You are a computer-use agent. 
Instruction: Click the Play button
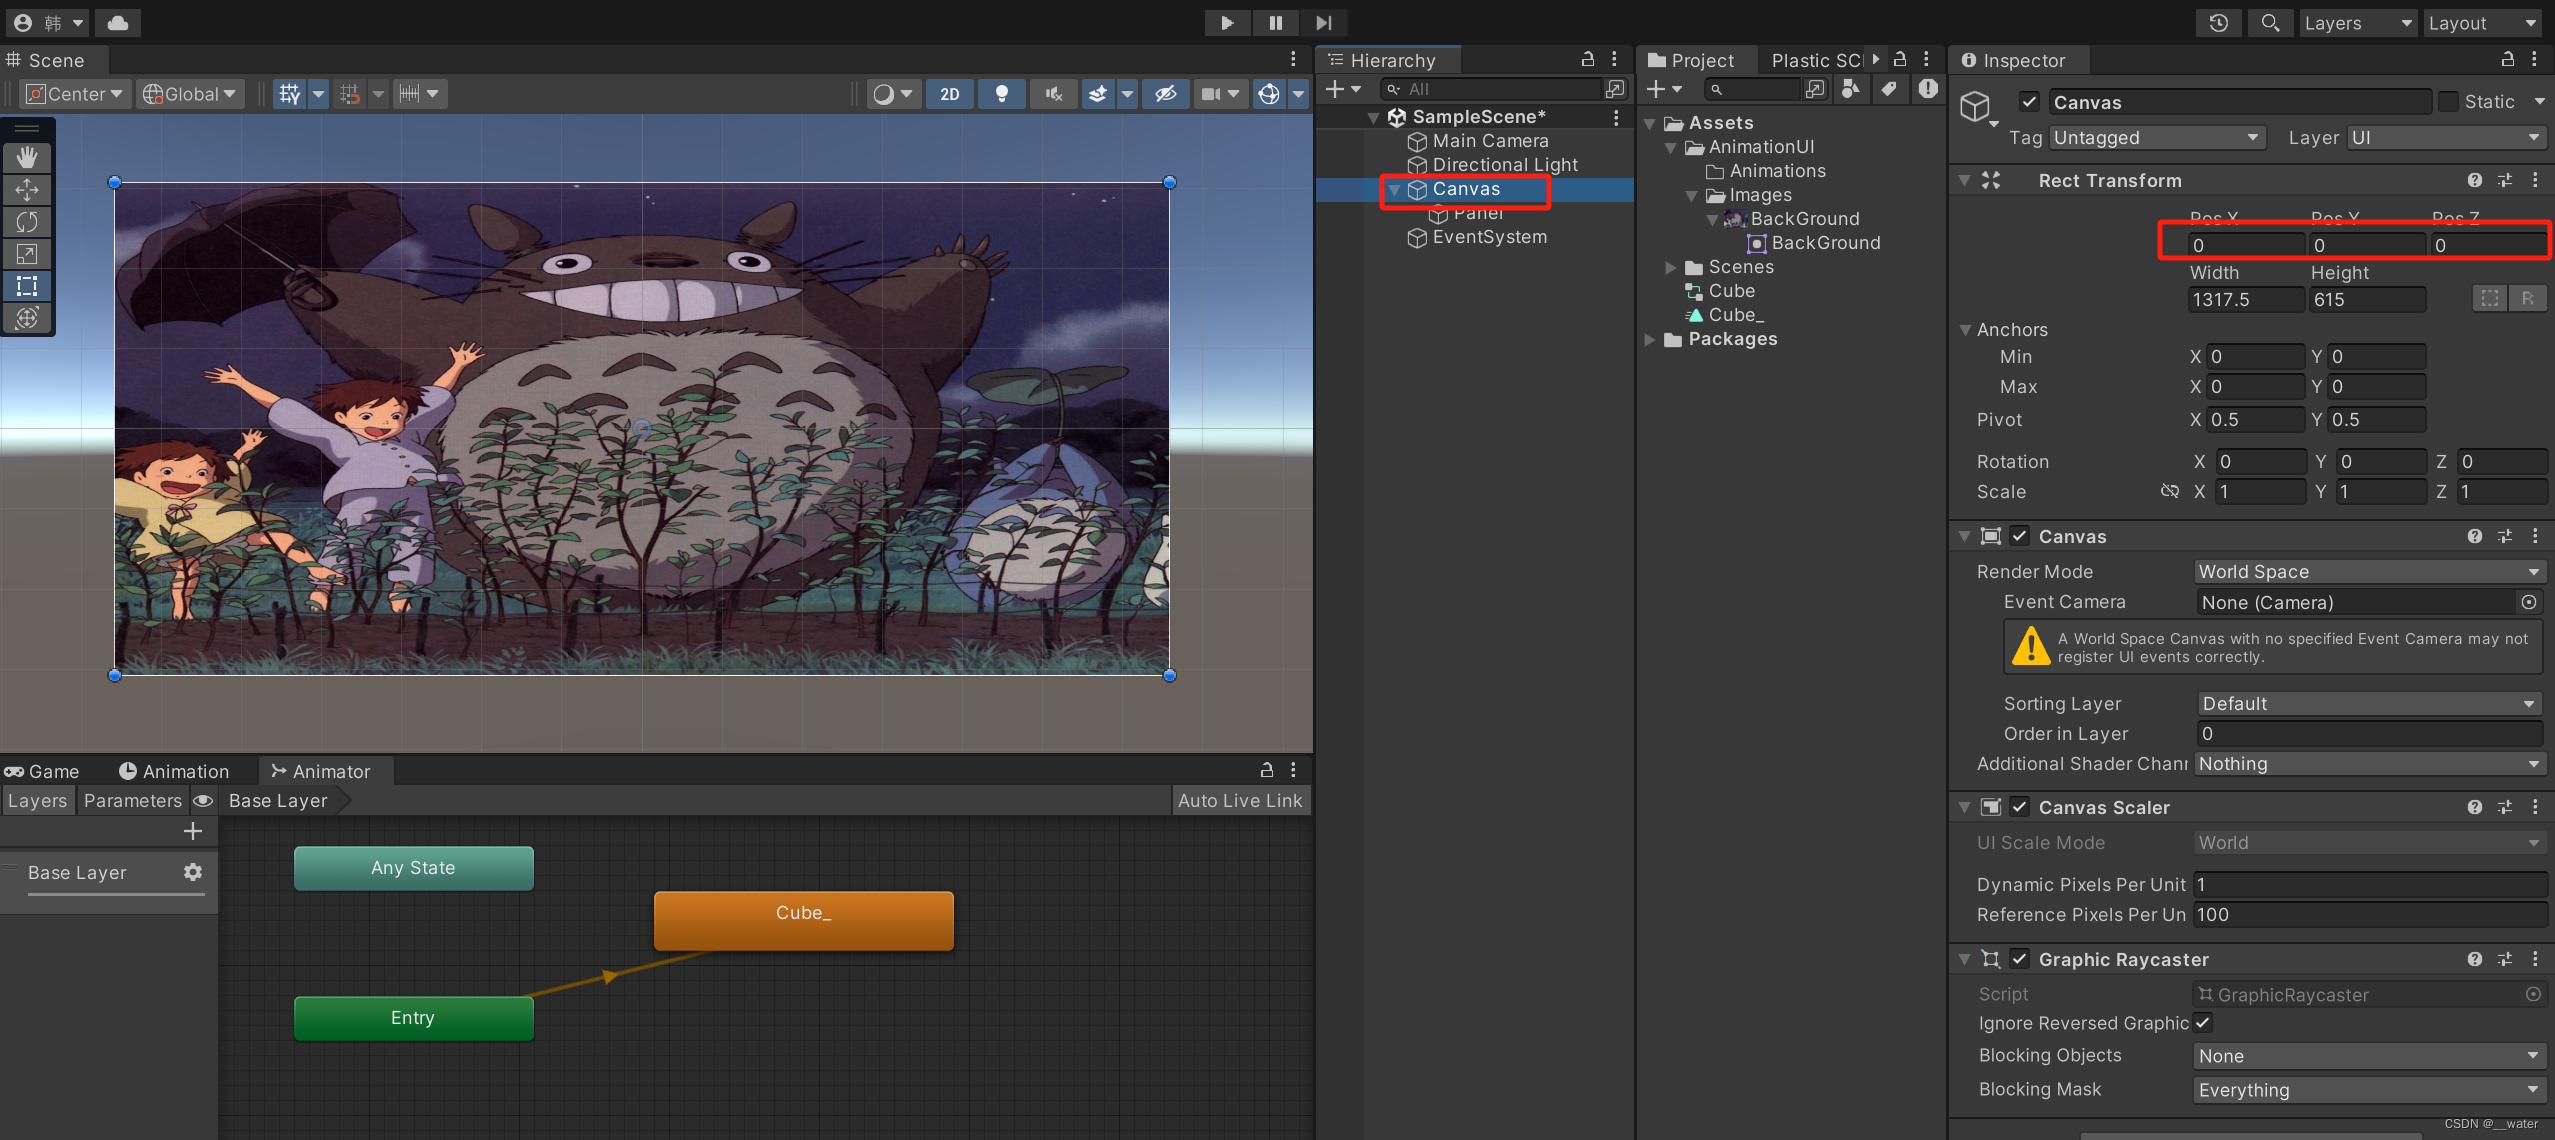pos(1227,22)
